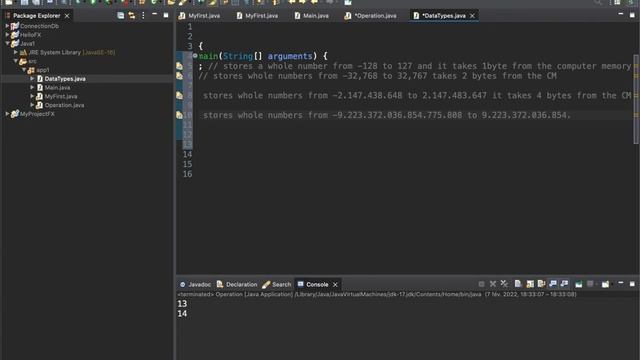Screen dimensions: 640x360
Task: Expand DataTypes.java in the tree
Action: (32, 78)
